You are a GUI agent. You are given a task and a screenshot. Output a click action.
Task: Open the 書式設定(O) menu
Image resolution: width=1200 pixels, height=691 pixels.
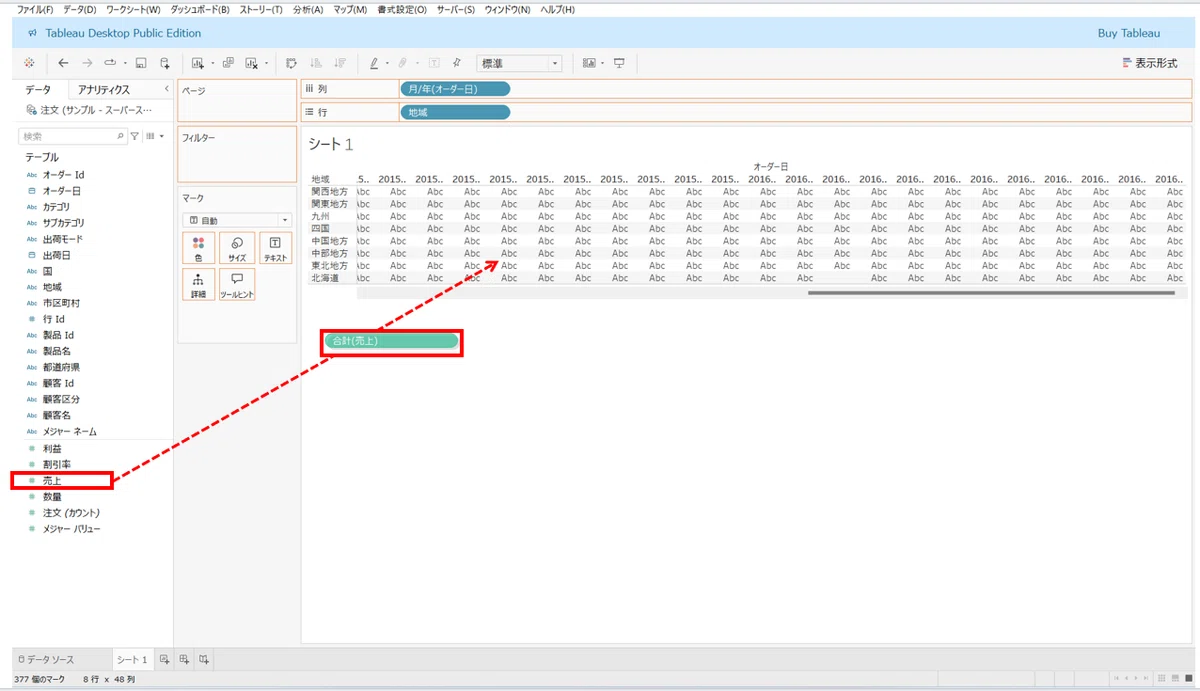(402, 9)
